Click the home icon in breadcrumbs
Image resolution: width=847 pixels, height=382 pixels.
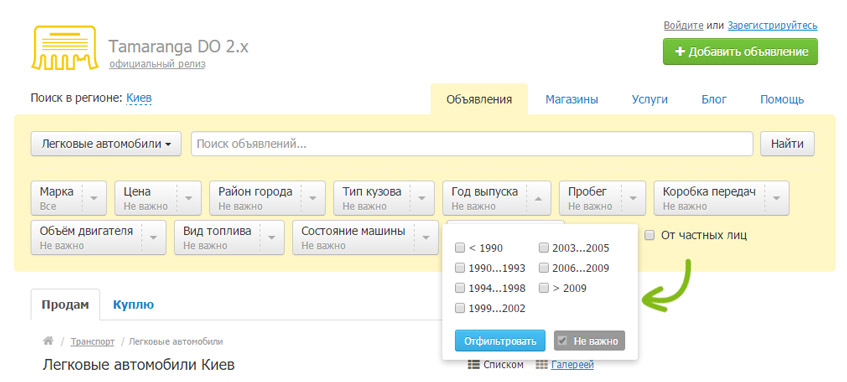49,341
